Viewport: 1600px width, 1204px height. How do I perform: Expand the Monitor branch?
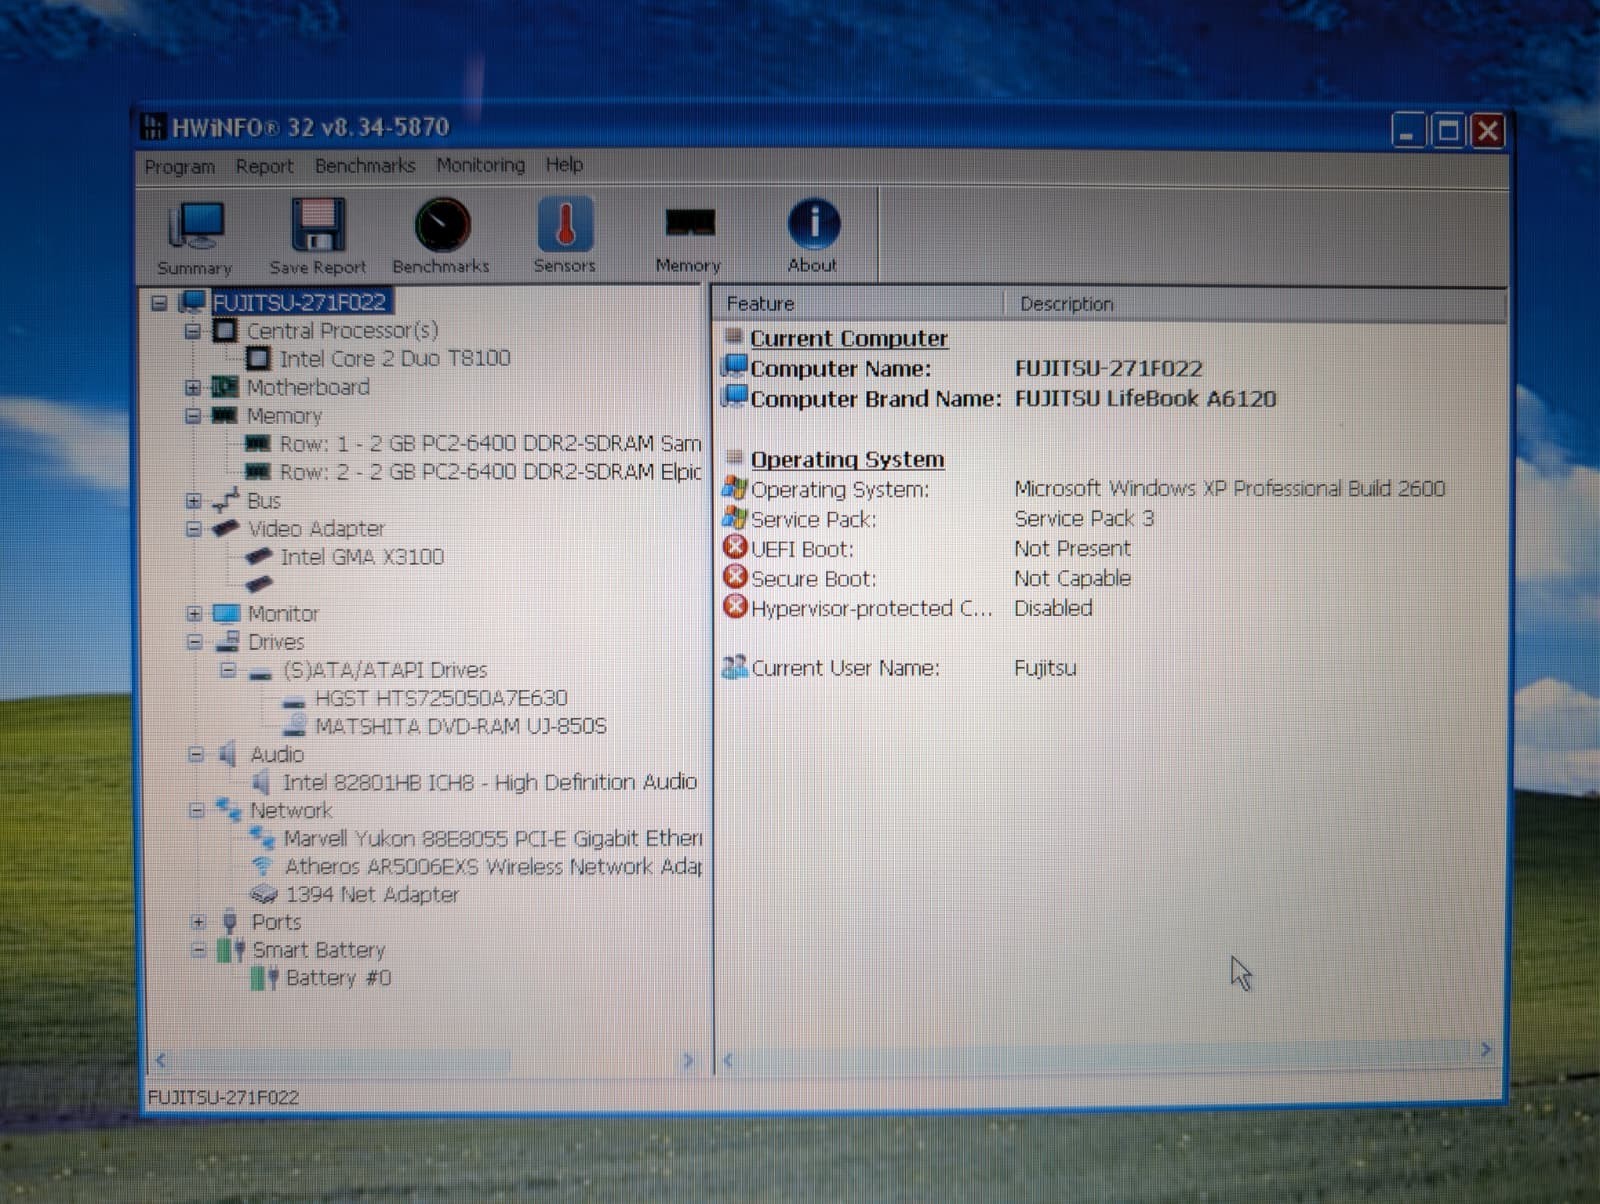(x=195, y=613)
